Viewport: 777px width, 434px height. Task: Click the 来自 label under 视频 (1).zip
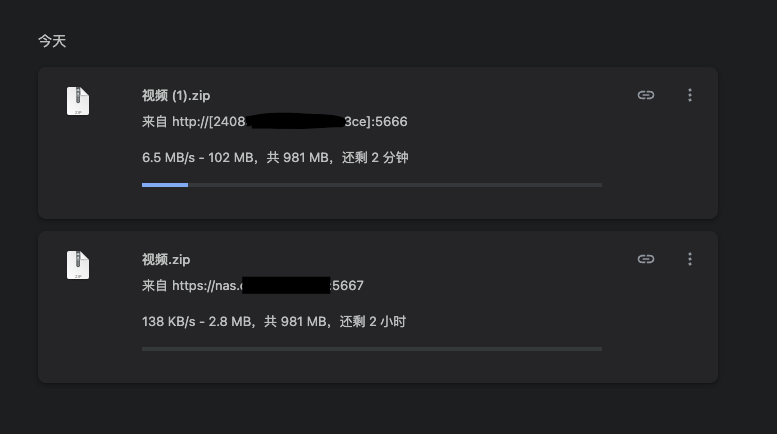155,122
